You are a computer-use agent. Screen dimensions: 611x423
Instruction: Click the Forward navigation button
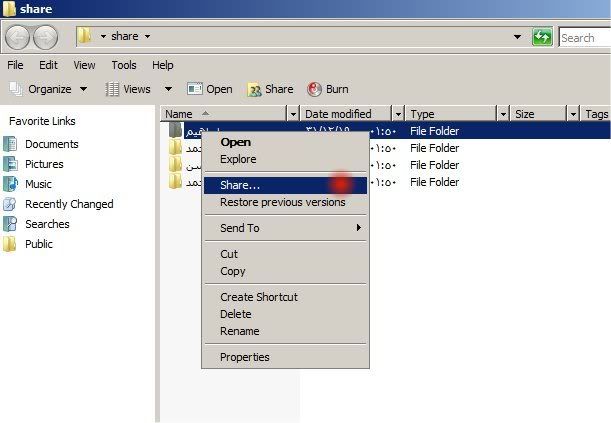pos(46,37)
